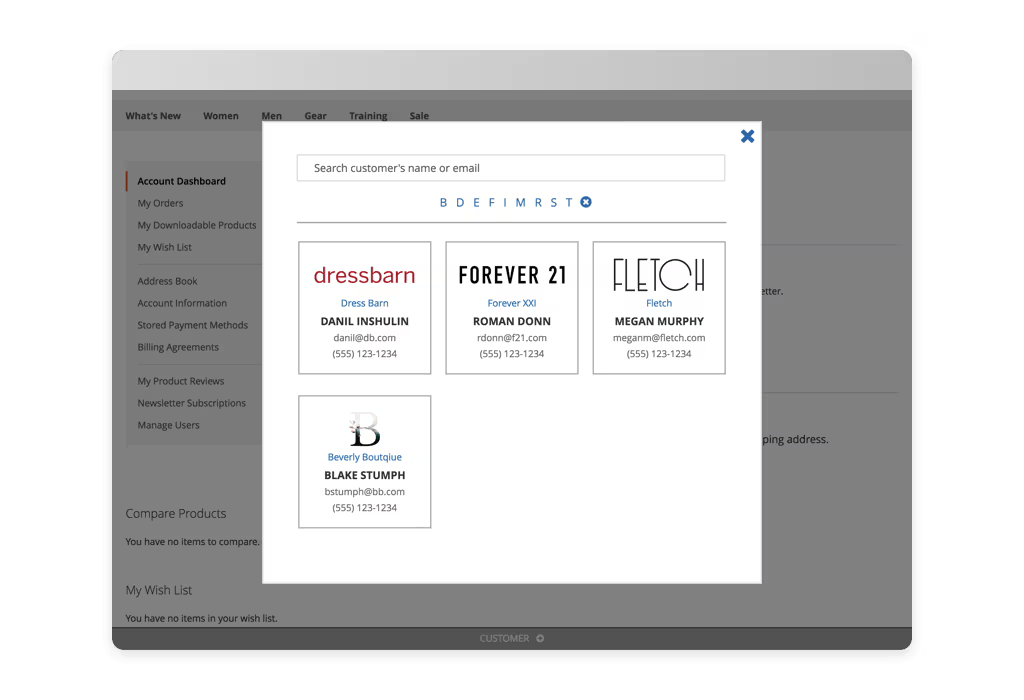Open the What's New menu
Screen dimensions: 1024x700
[x=153, y=116]
